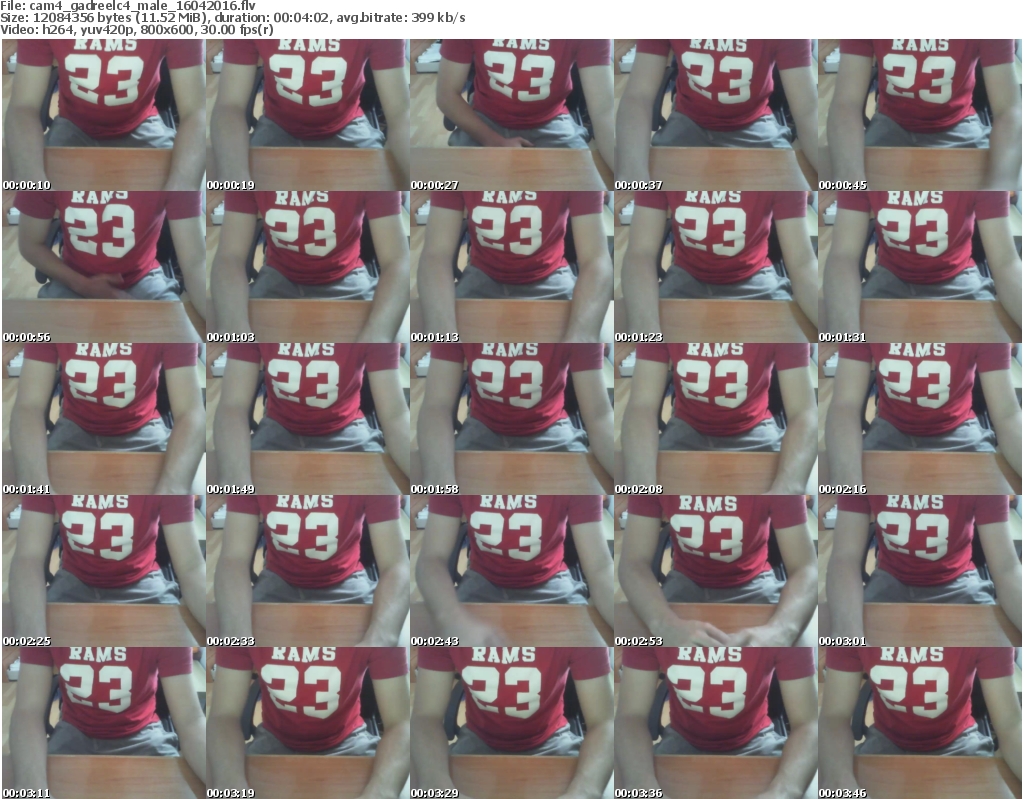Pick the 00:02:16 video frame
The height and width of the screenshot is (799, 1024).
pos(920,419)
